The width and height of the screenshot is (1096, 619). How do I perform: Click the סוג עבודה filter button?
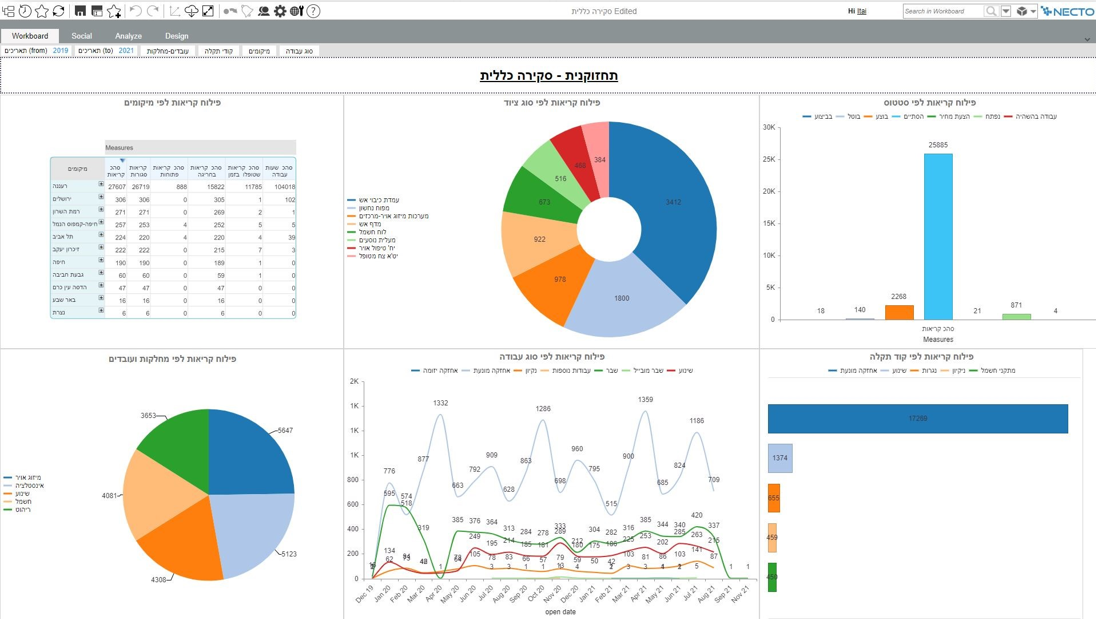click(299, 51)
